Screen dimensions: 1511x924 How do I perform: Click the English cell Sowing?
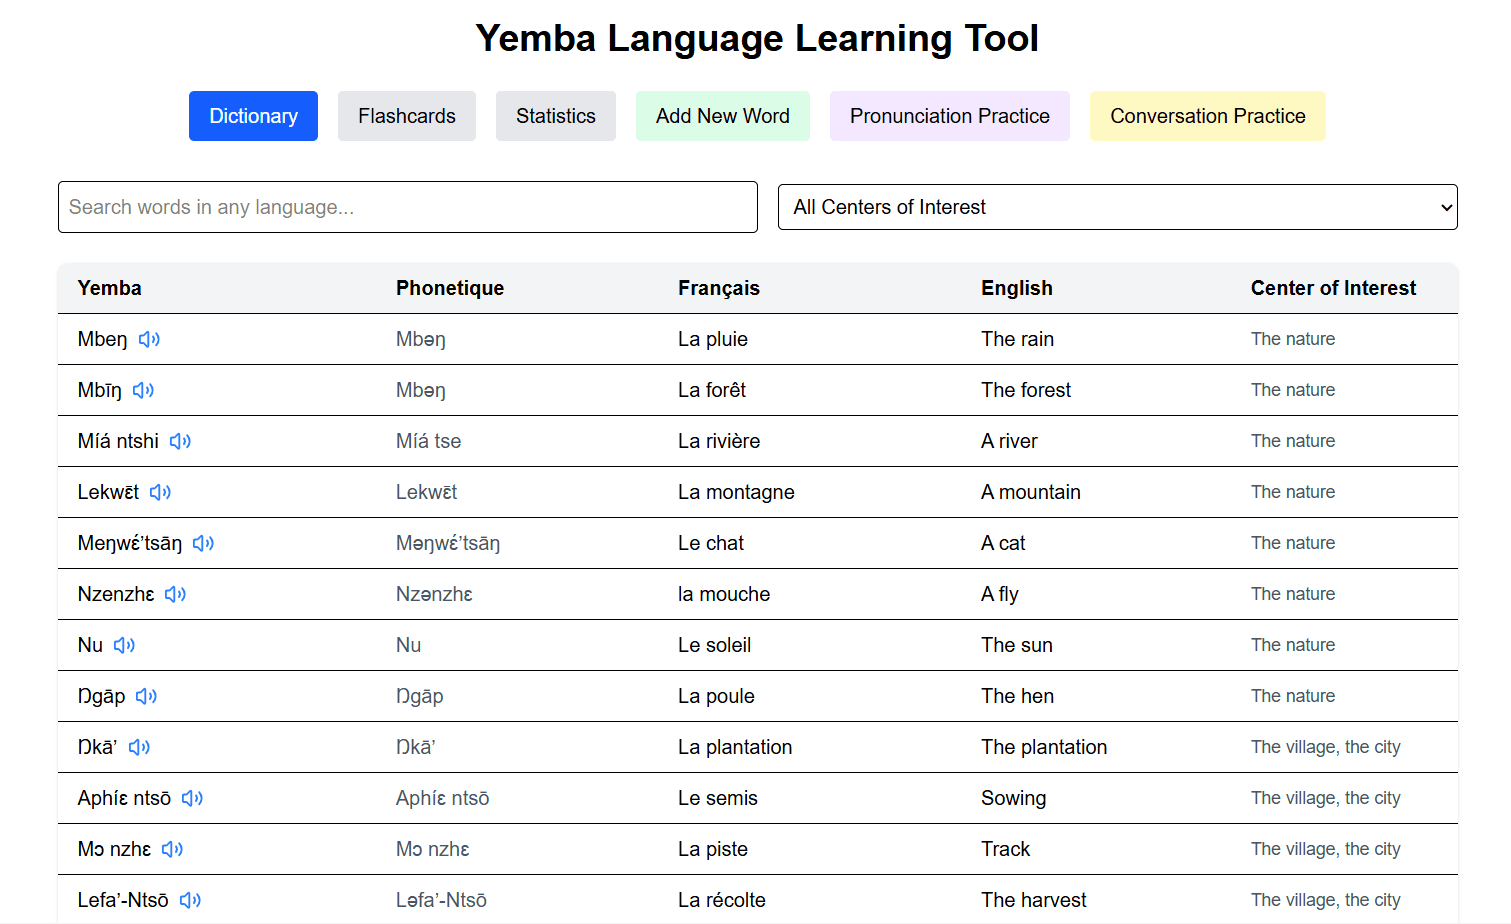1014,798
